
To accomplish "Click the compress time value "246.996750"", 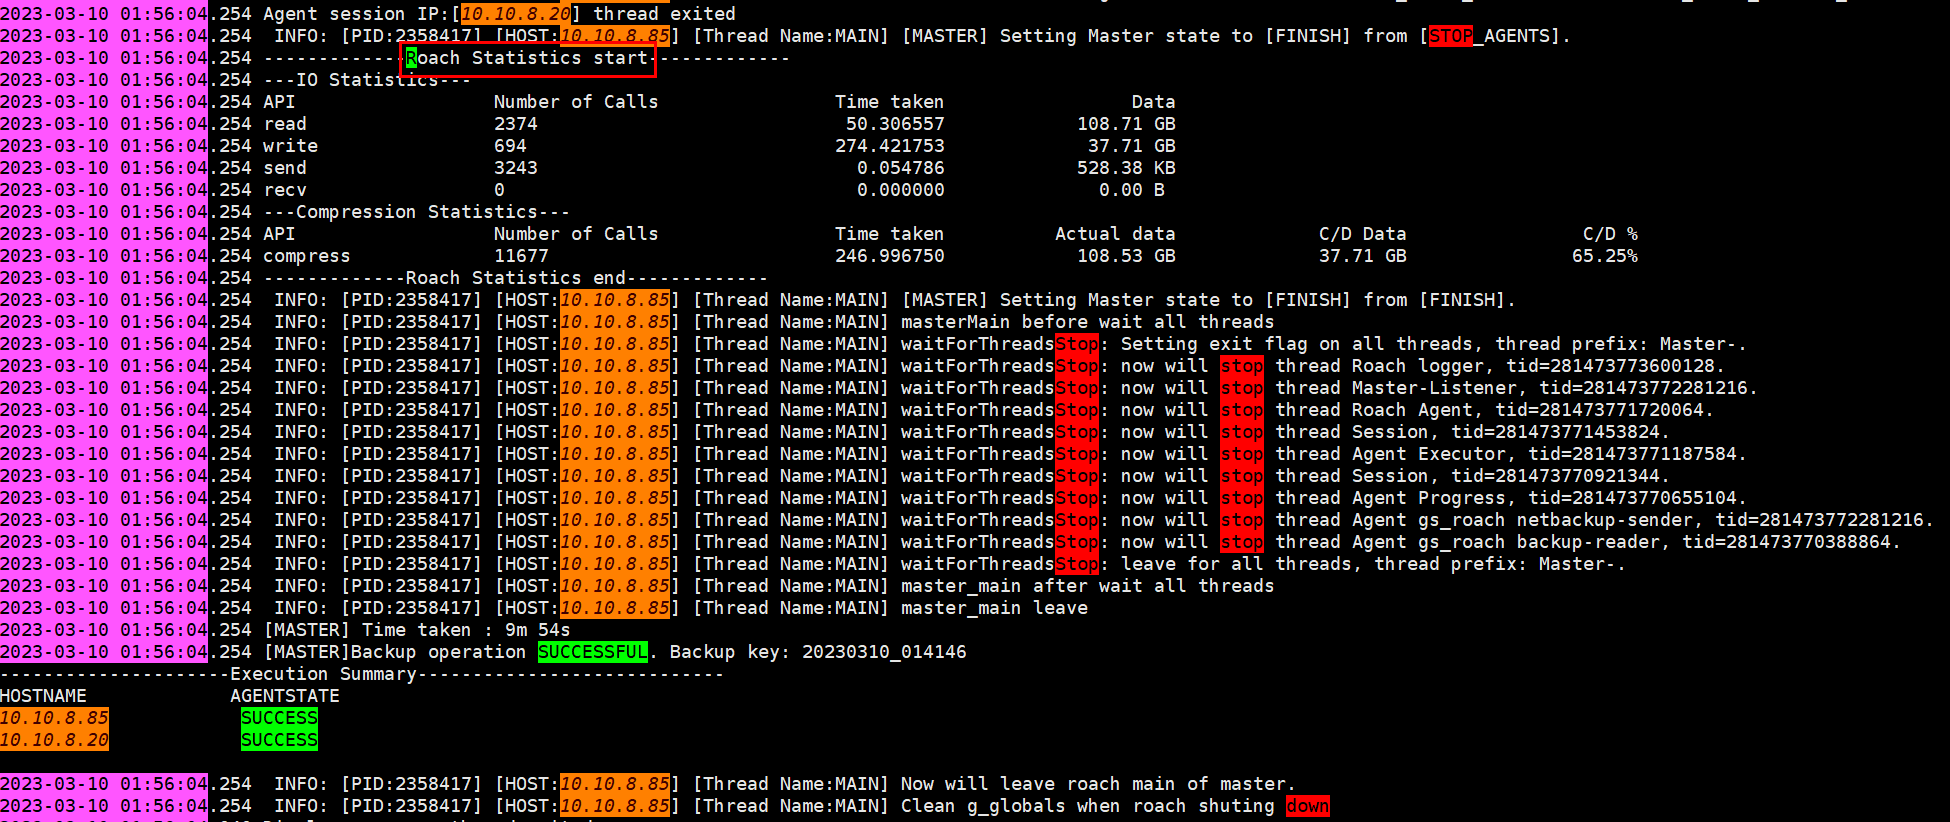I will 890,256.
